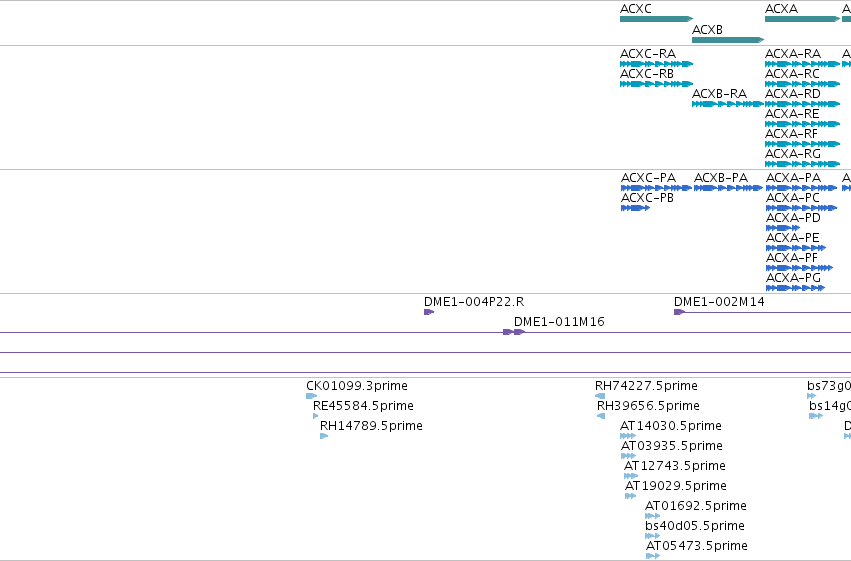Click the ACXA-RC transcript label
Image resolution: width=851 pixels, height=561 pixels.
(x=792, y=74)
